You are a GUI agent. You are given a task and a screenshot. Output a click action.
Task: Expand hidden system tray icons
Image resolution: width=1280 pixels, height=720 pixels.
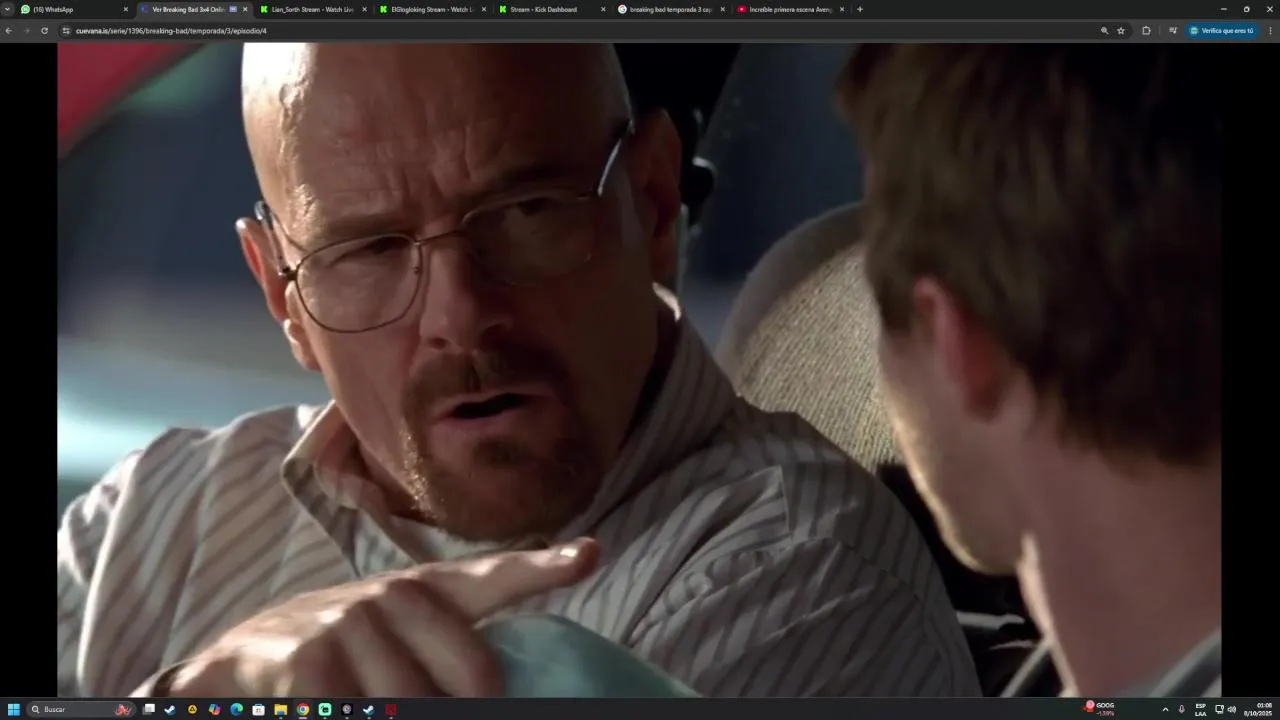1165,710
